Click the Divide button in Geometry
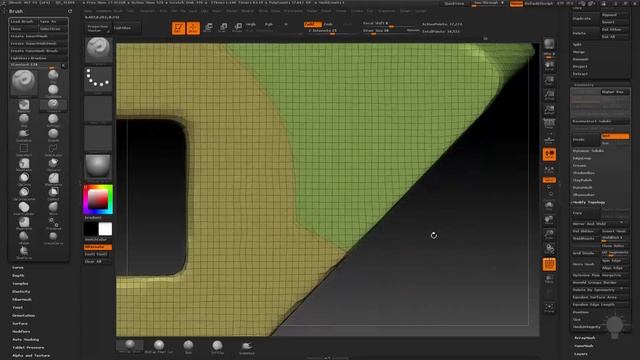 (585, 140)
